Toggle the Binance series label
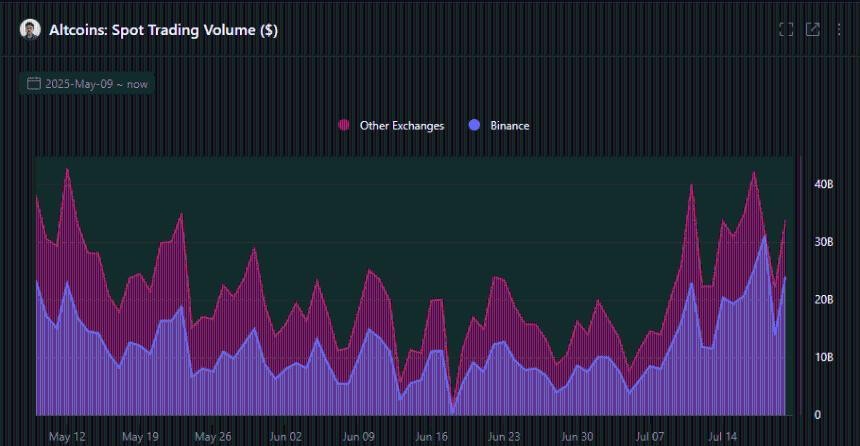Viewport: 860px width, 446px height. 509,126
